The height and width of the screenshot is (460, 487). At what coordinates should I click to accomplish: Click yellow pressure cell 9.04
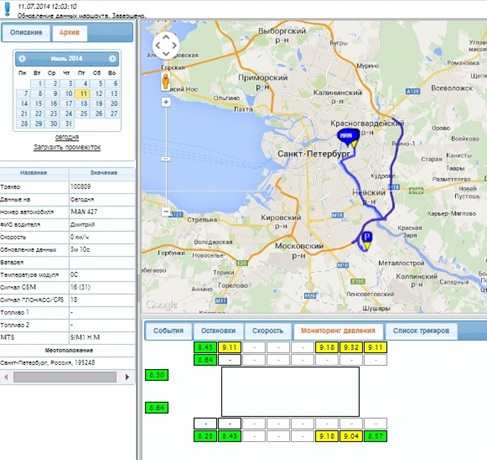pos(351,436)
